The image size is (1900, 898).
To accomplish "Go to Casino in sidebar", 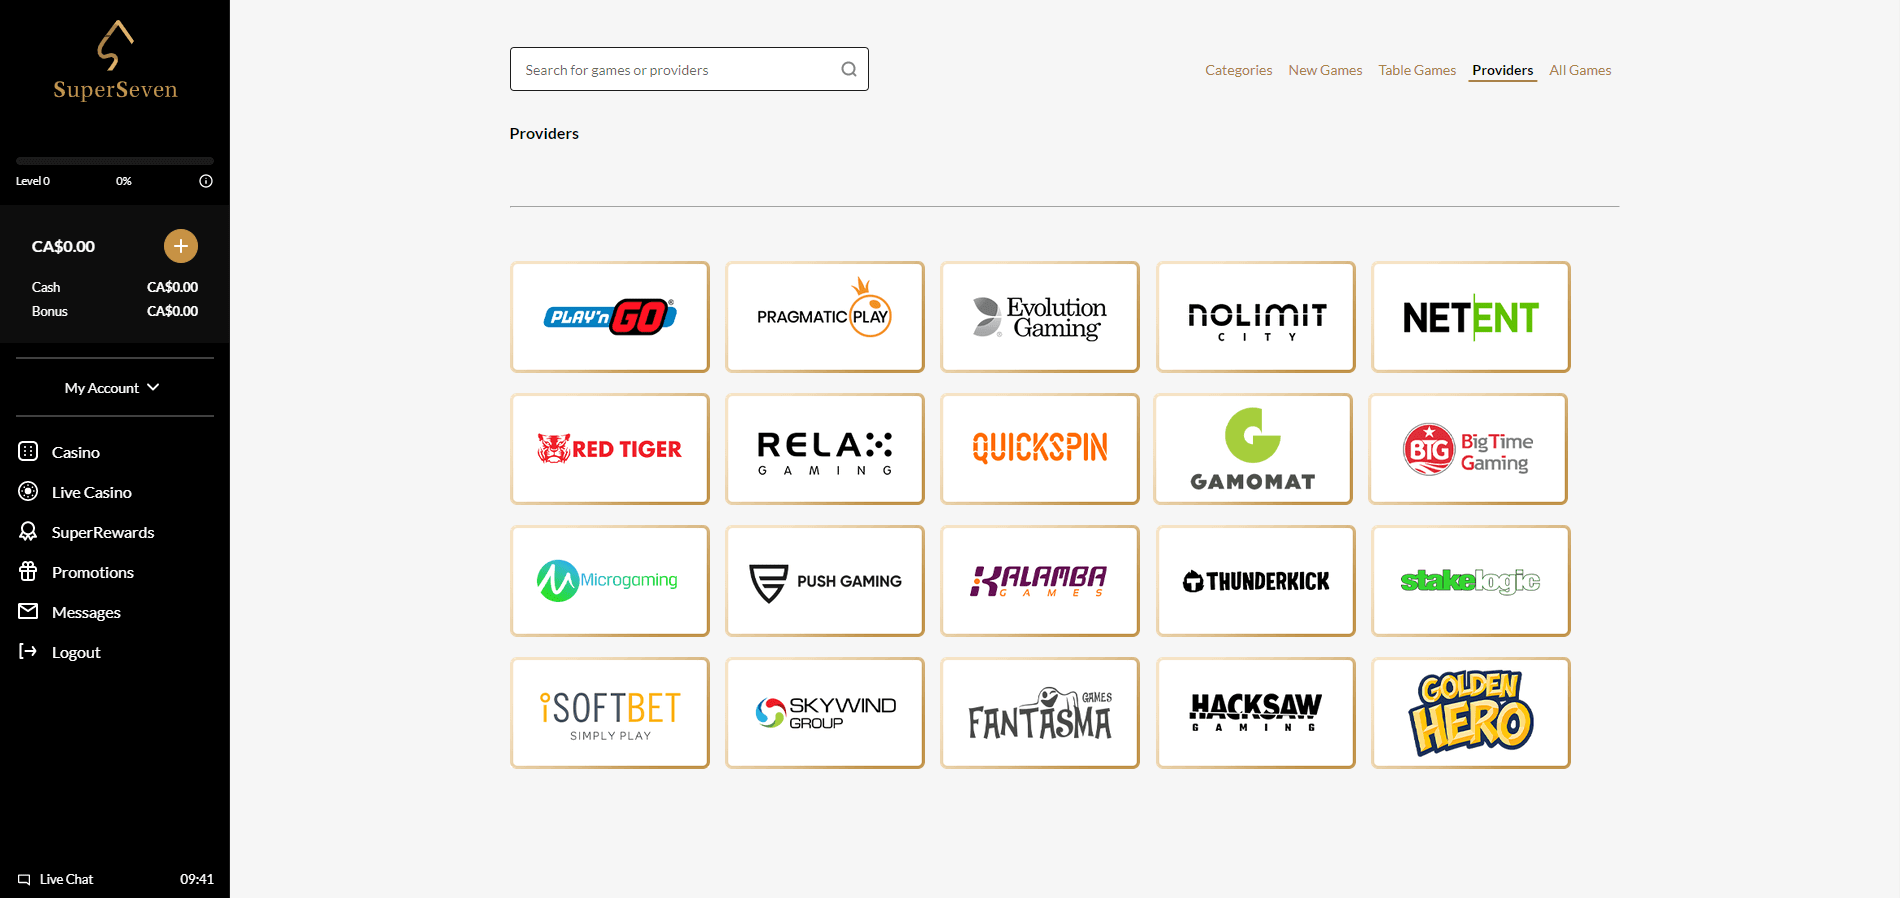I will [76, 452].
